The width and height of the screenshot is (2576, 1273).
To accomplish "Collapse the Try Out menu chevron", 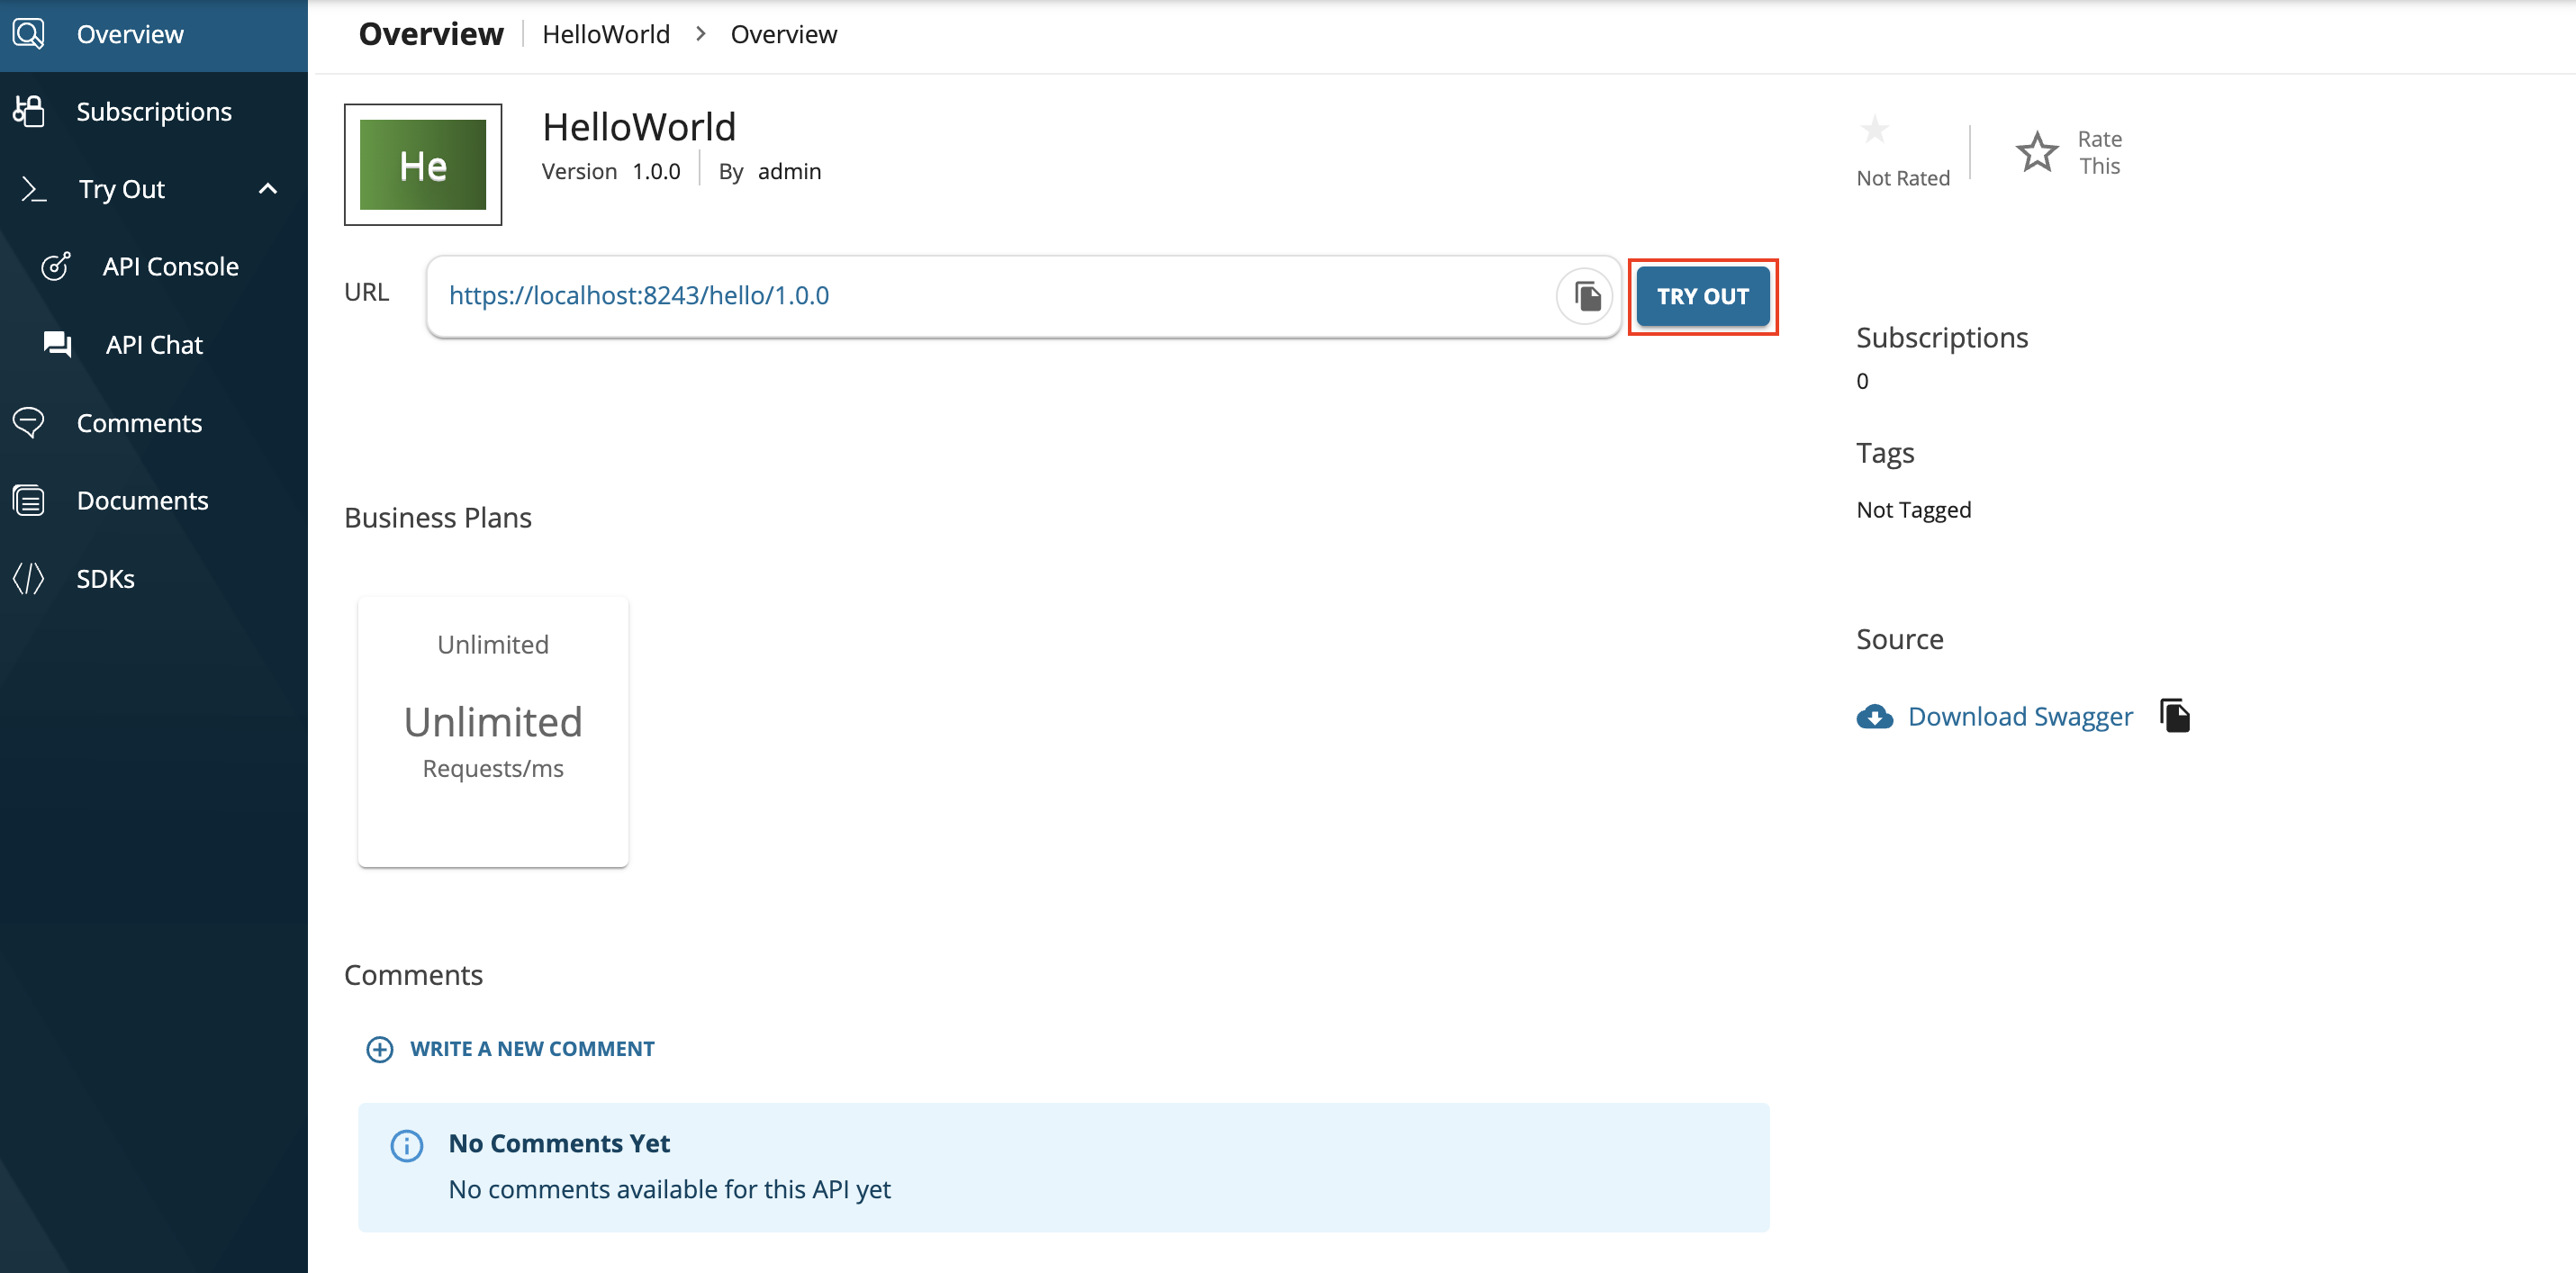I will pyautogui.click(x=267, y=189).
